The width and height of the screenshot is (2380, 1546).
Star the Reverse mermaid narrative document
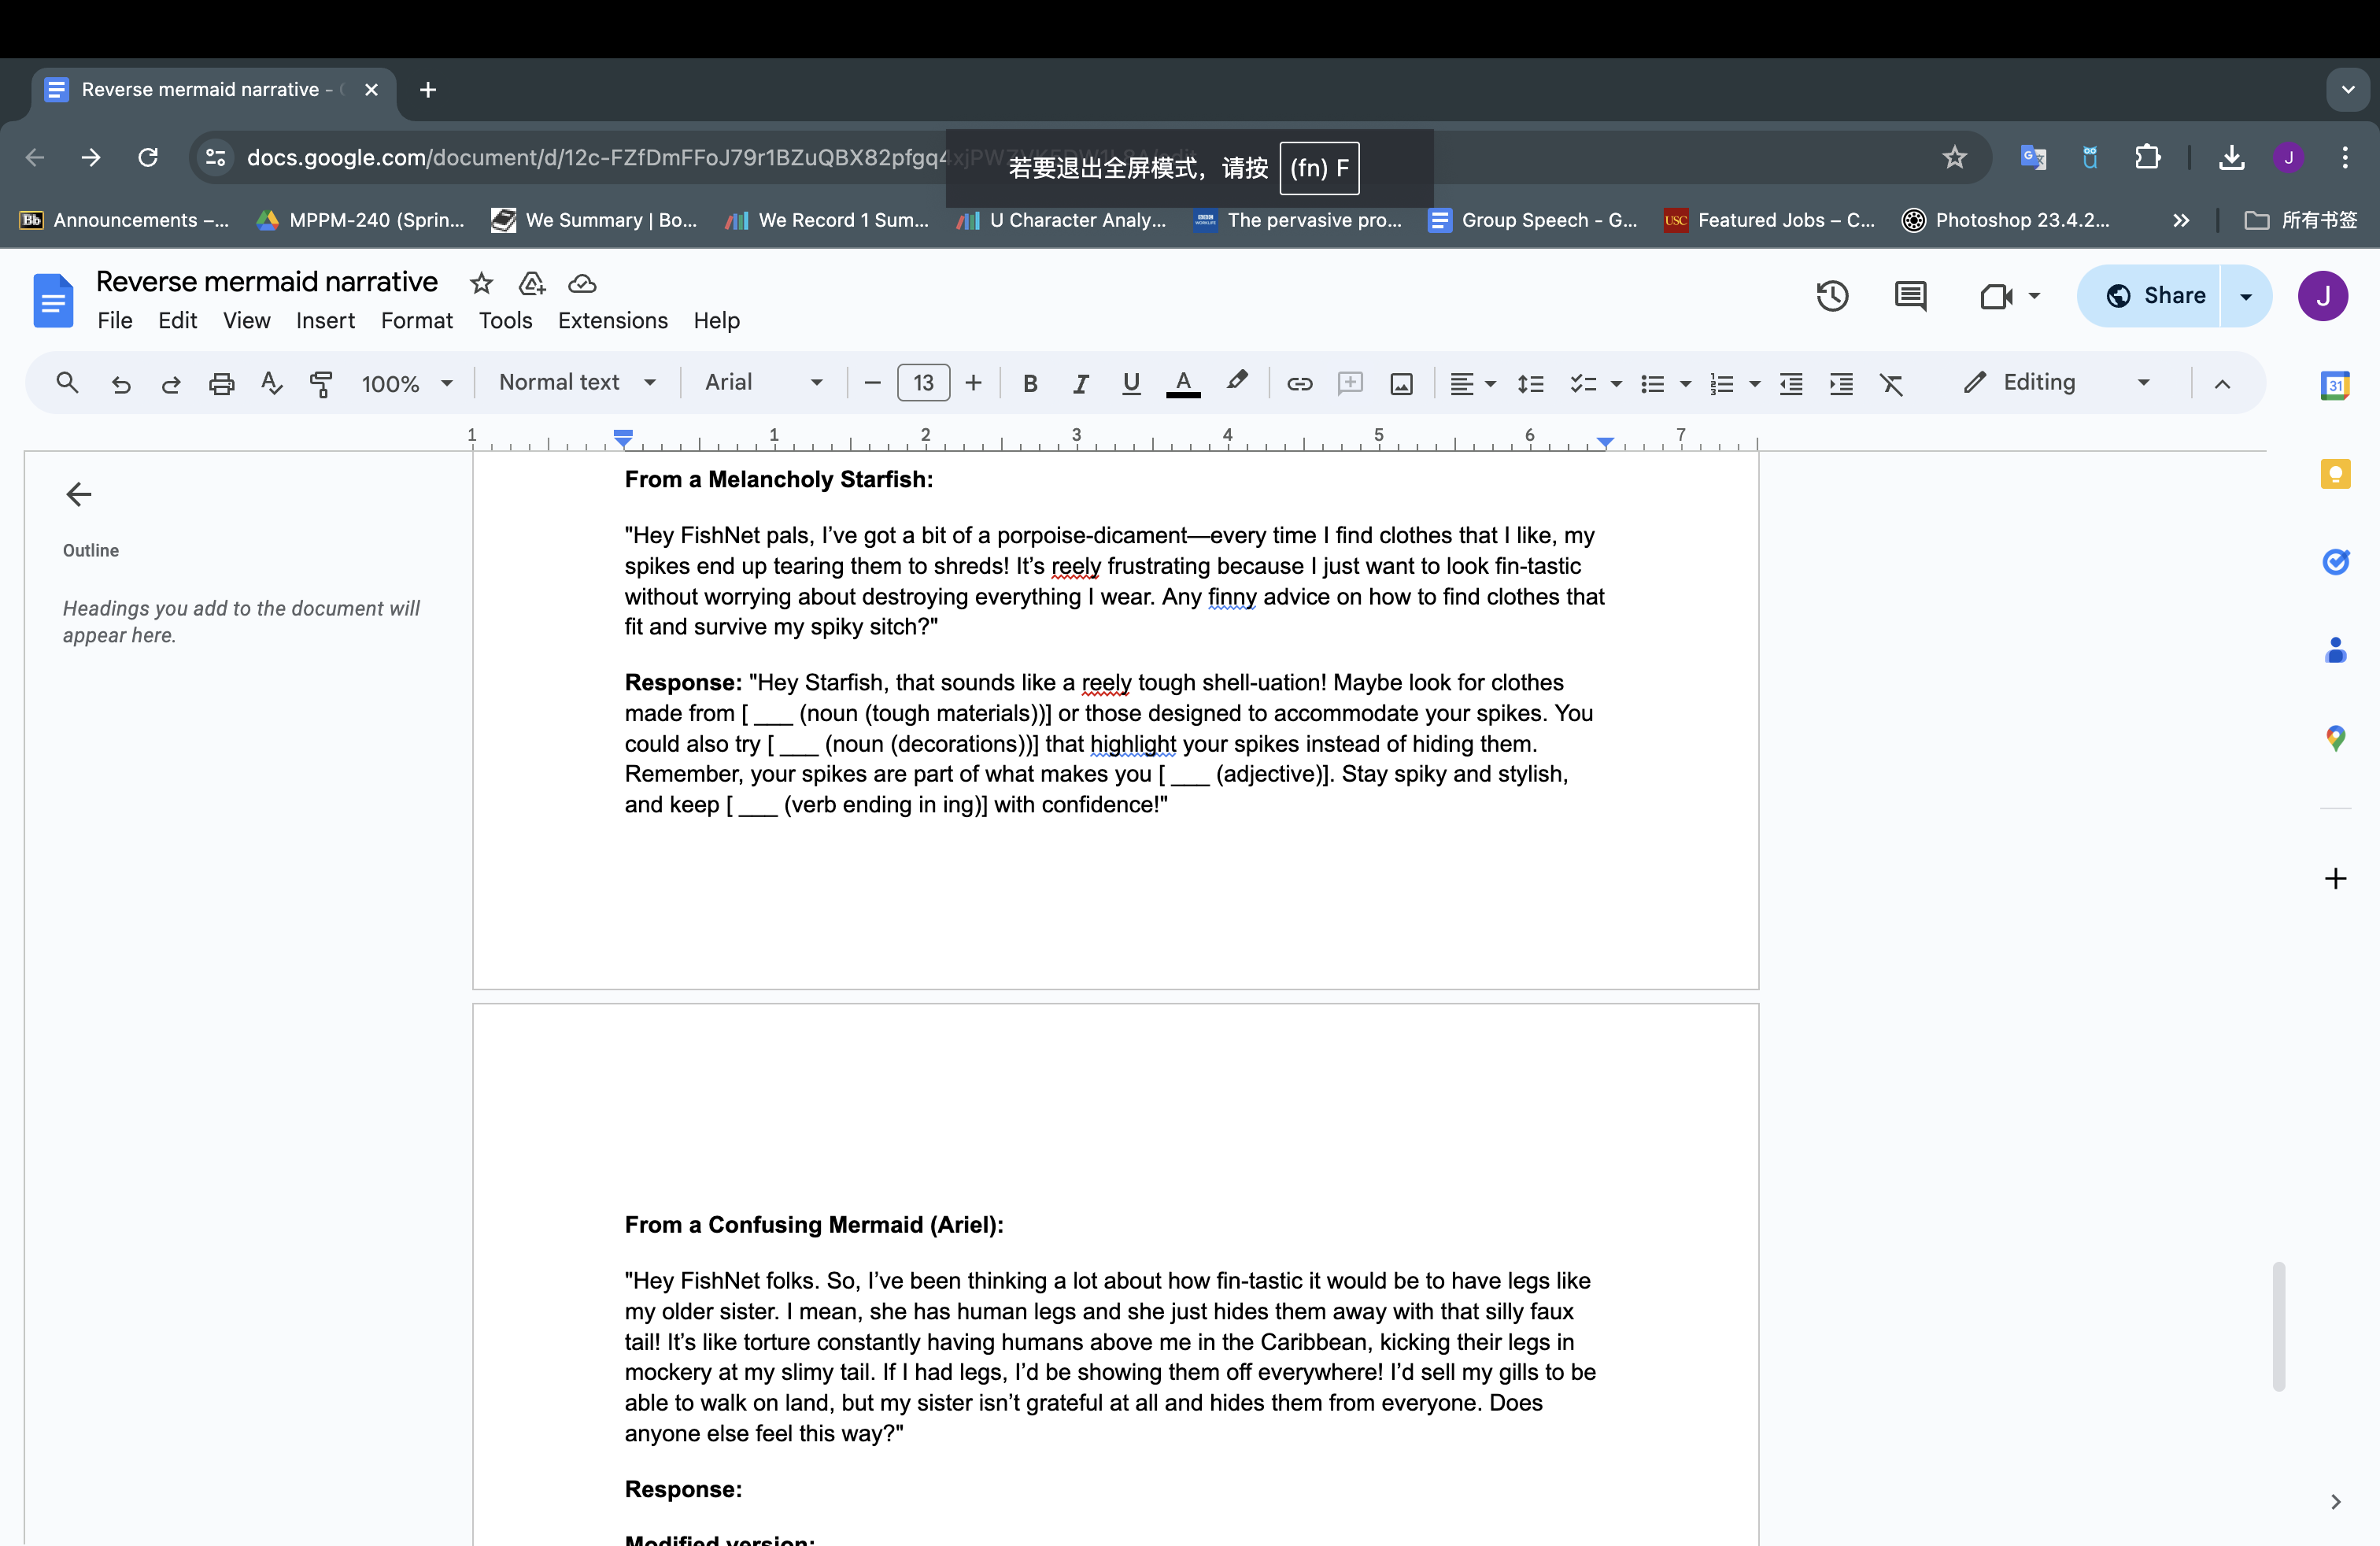(x=481, y=283)
